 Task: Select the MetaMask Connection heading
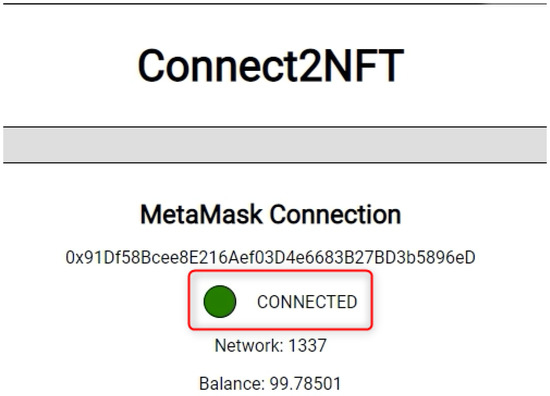270,214
